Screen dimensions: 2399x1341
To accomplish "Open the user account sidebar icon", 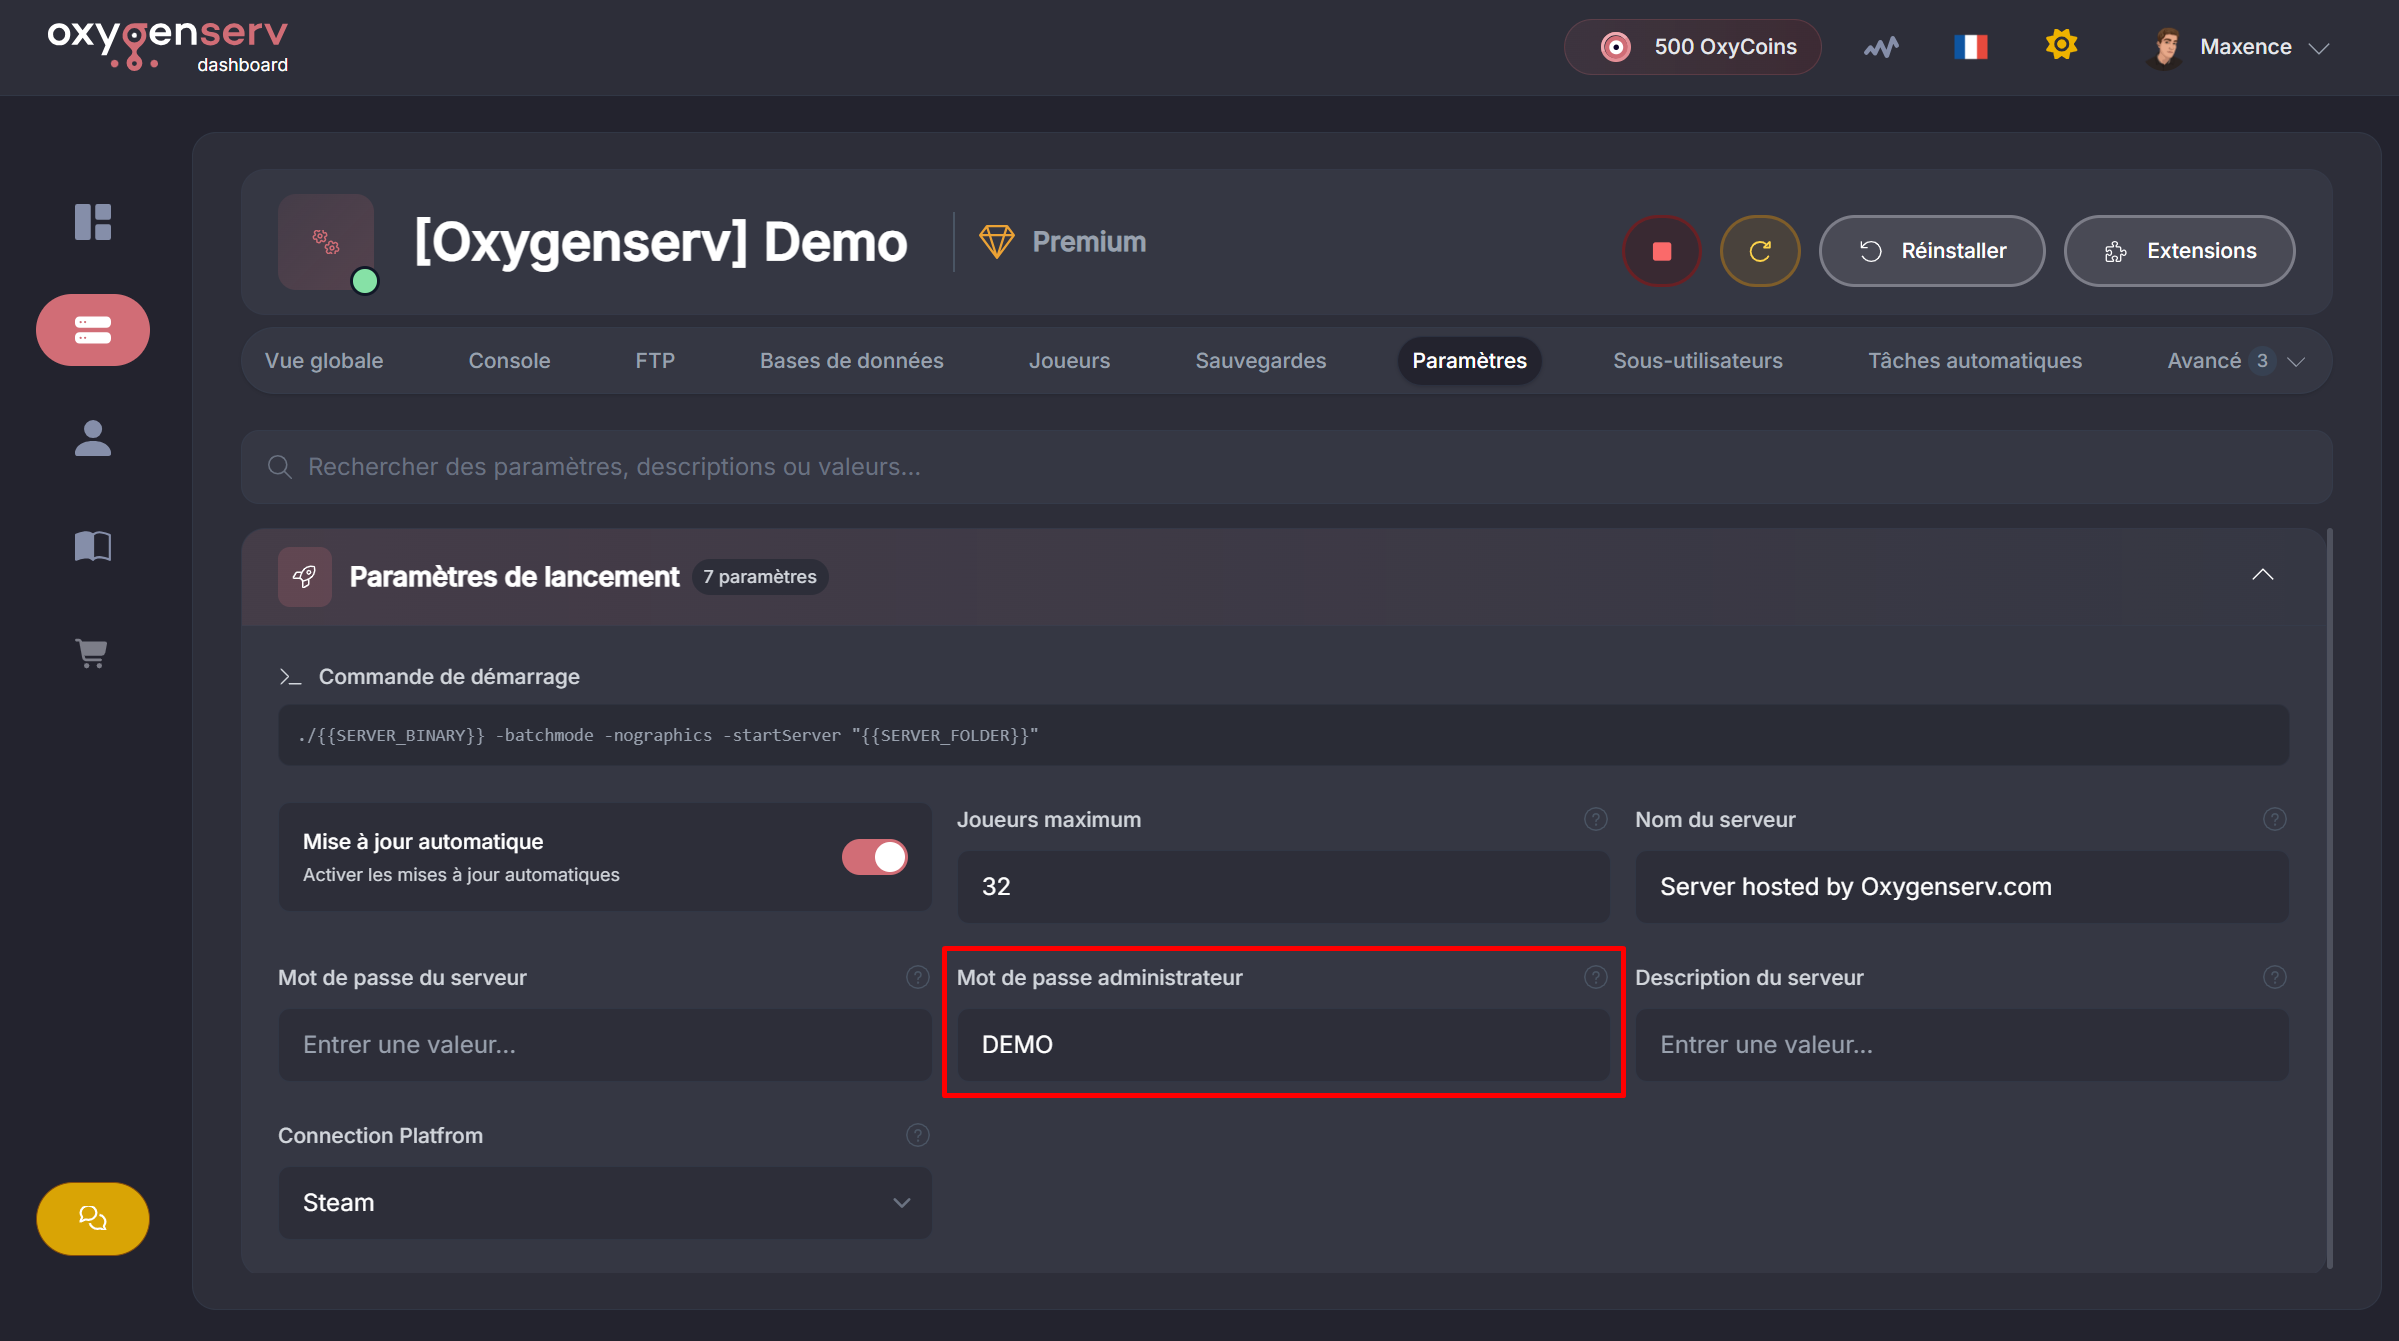I will 93,438.
